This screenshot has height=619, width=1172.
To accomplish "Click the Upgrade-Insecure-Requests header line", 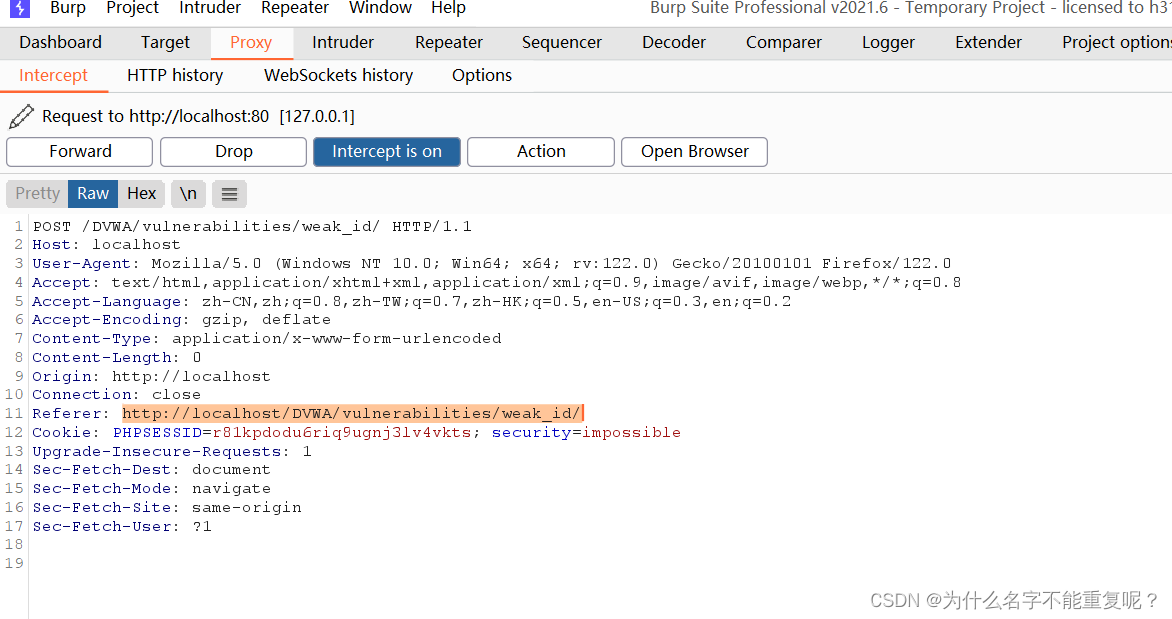I will point(172,452).
